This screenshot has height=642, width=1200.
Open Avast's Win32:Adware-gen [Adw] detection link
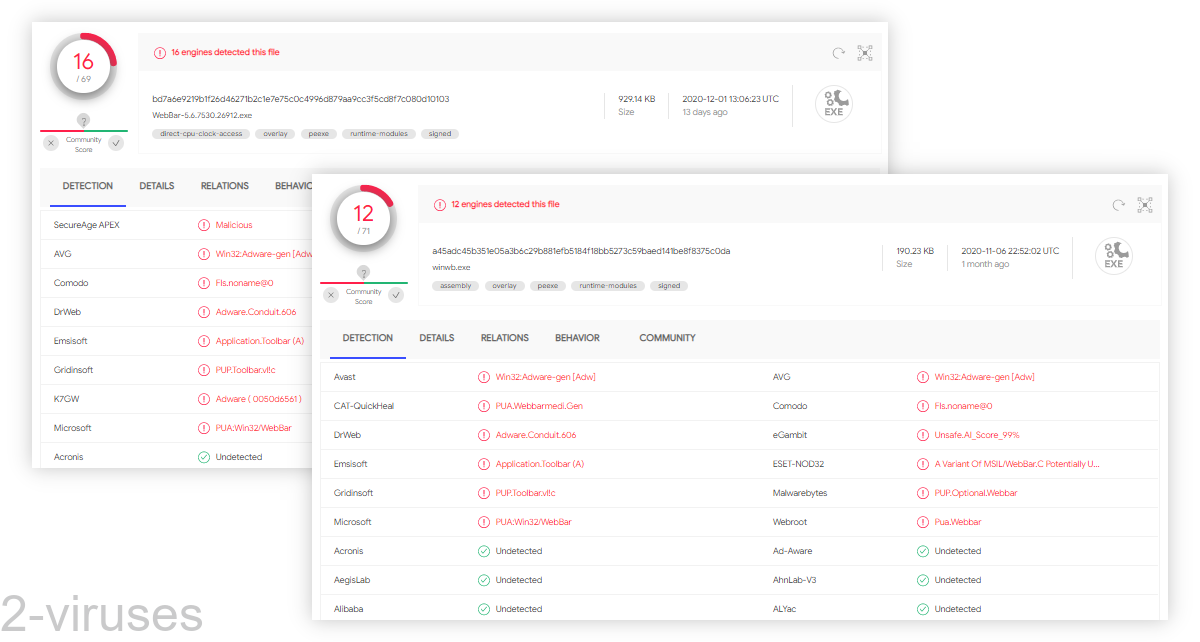[546, 376]
